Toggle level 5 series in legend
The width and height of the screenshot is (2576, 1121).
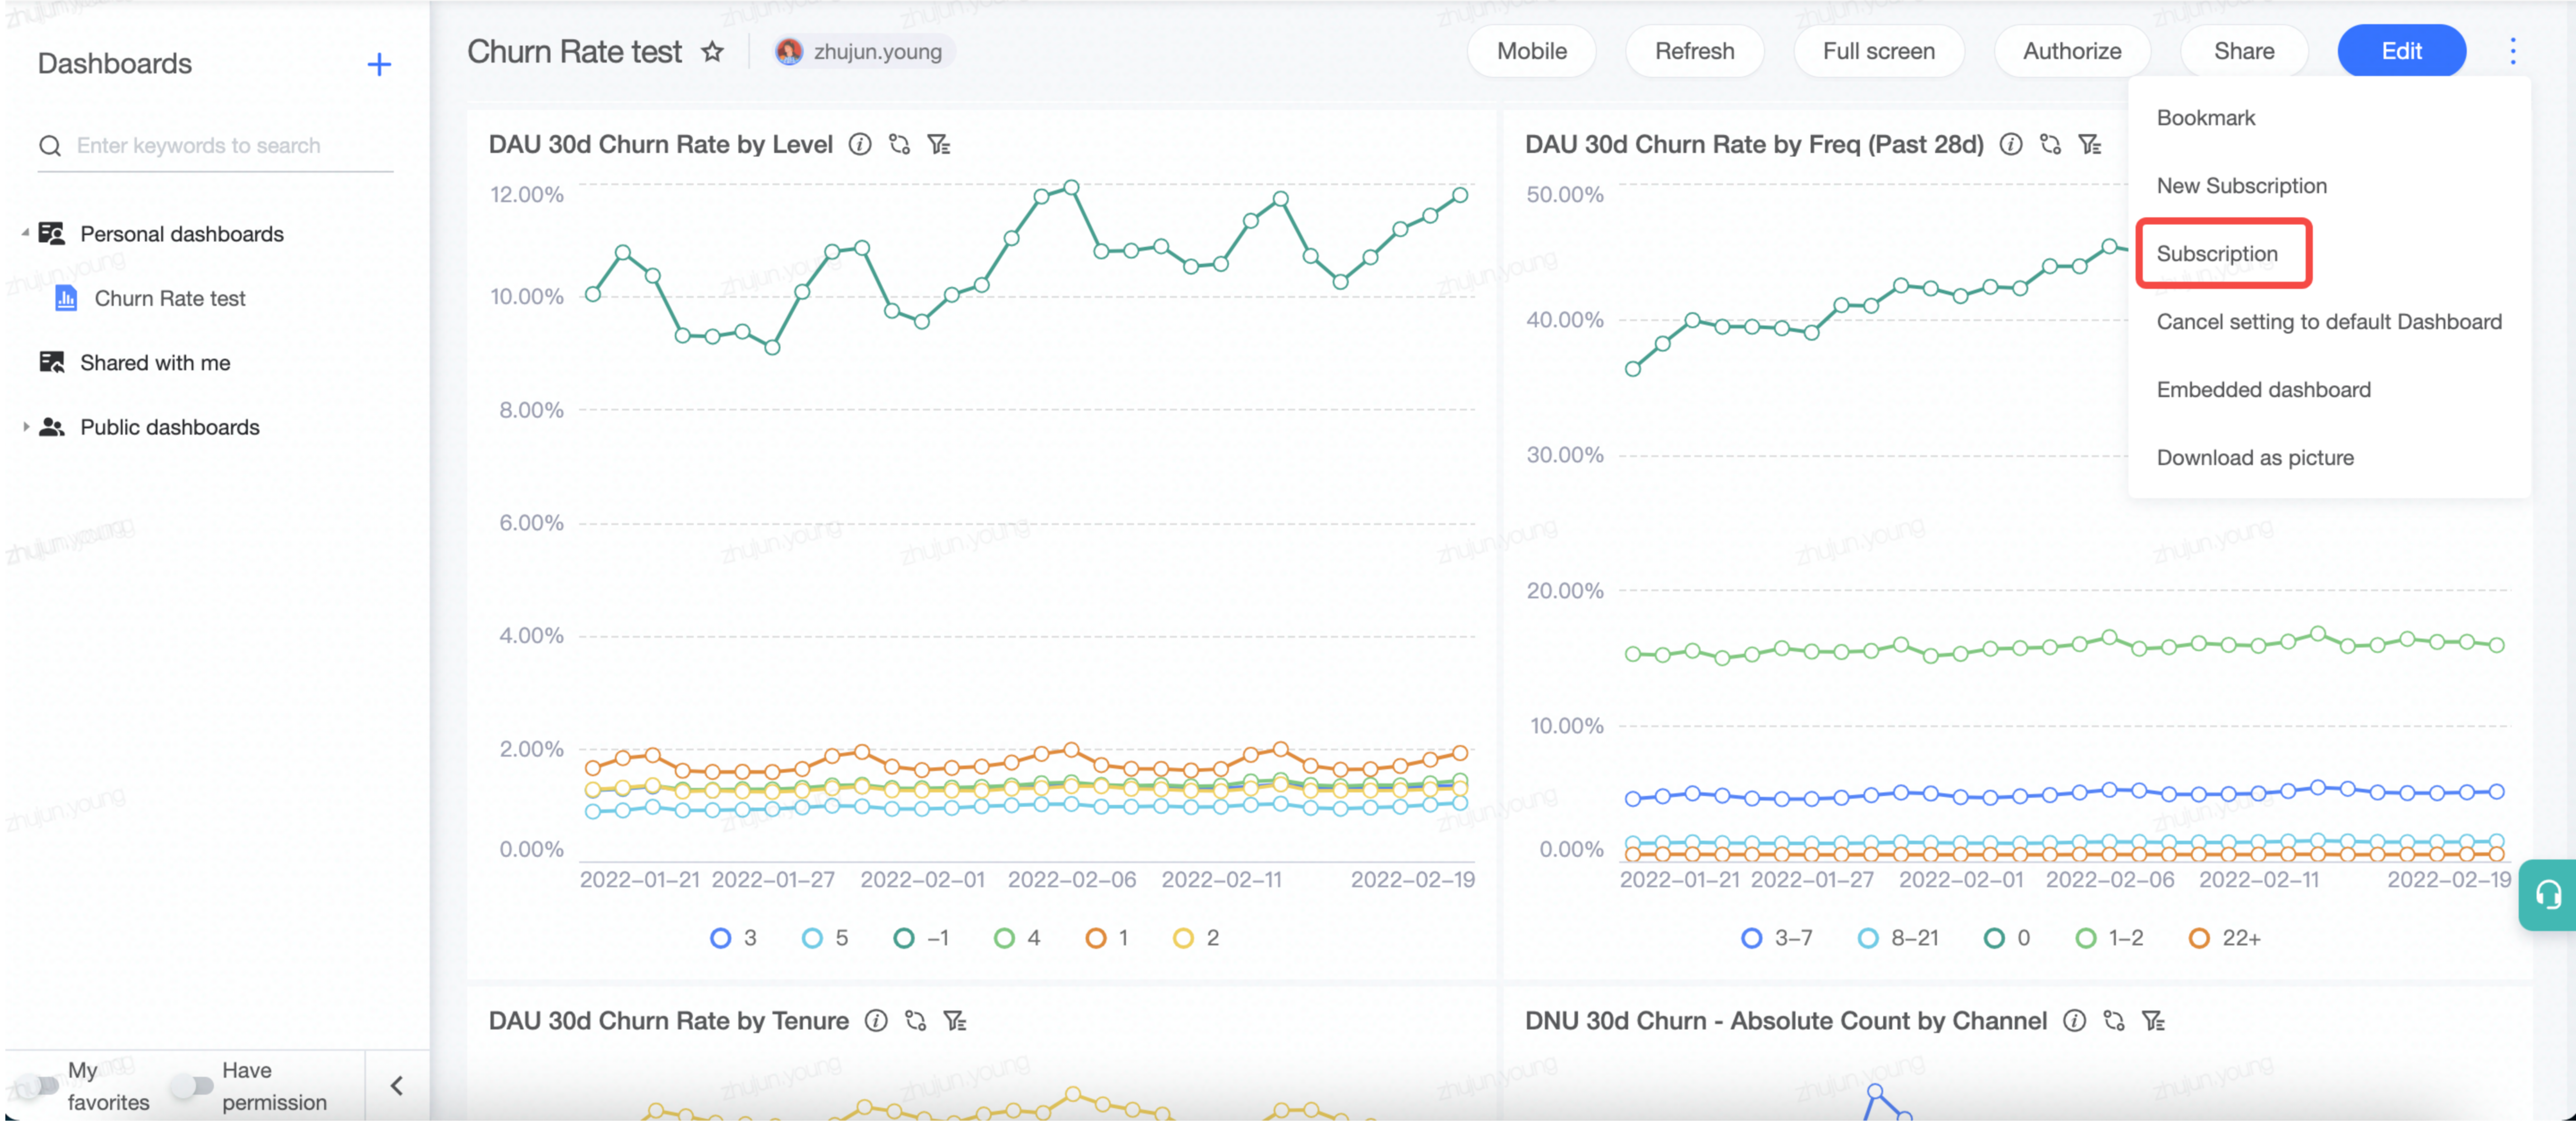825,938
